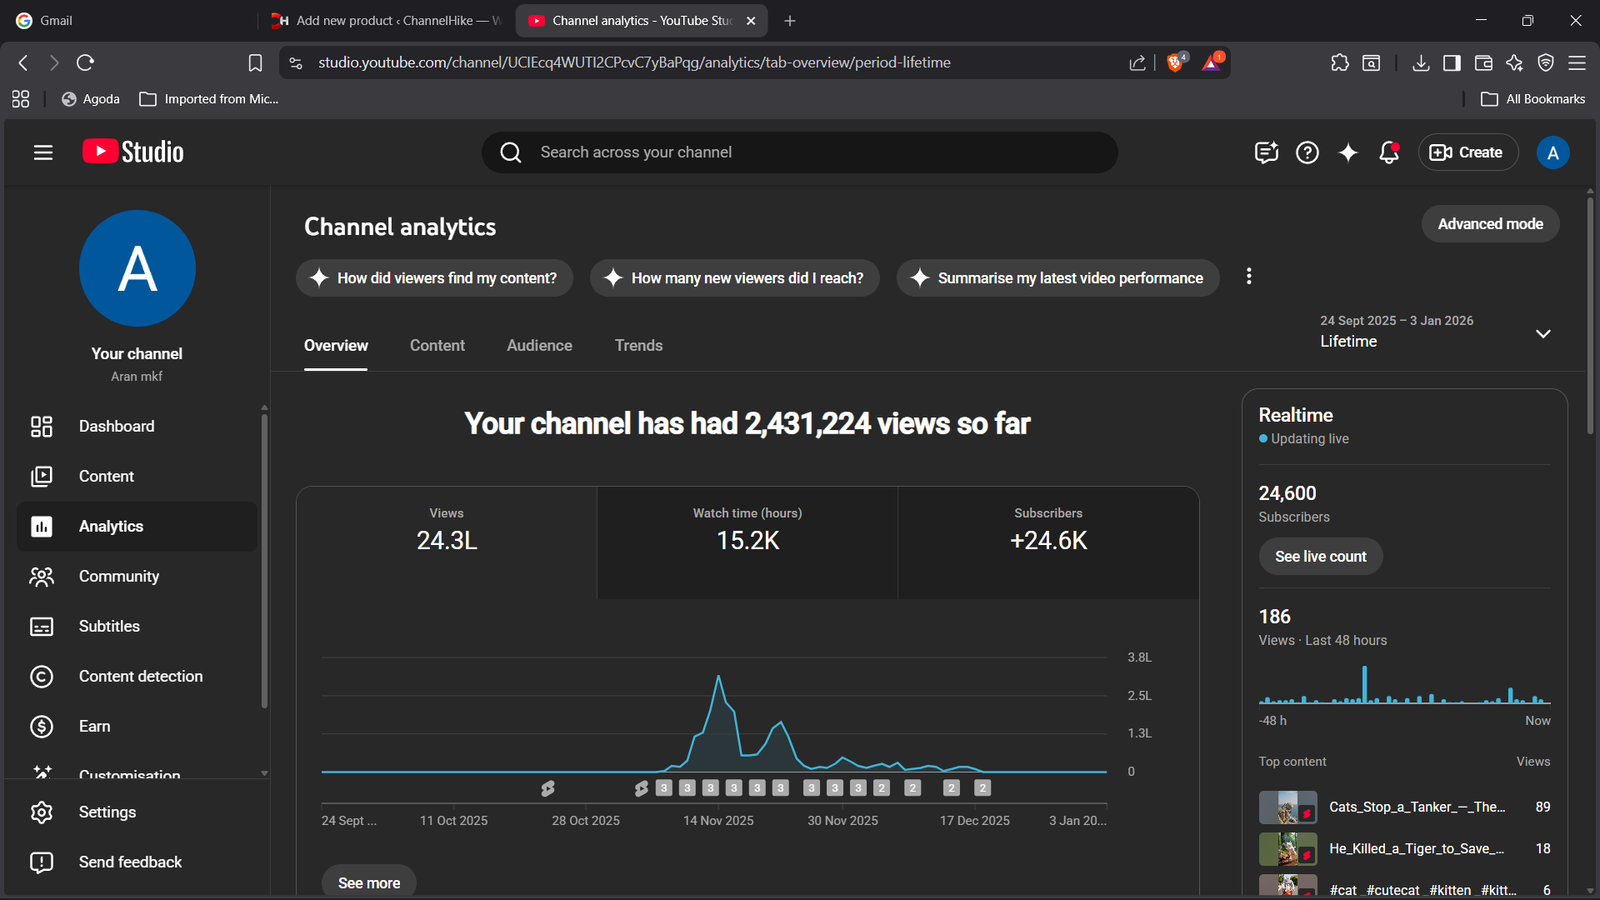
Task: Expand the Lifetime date range dropdown
Action: click(1542, 333)
